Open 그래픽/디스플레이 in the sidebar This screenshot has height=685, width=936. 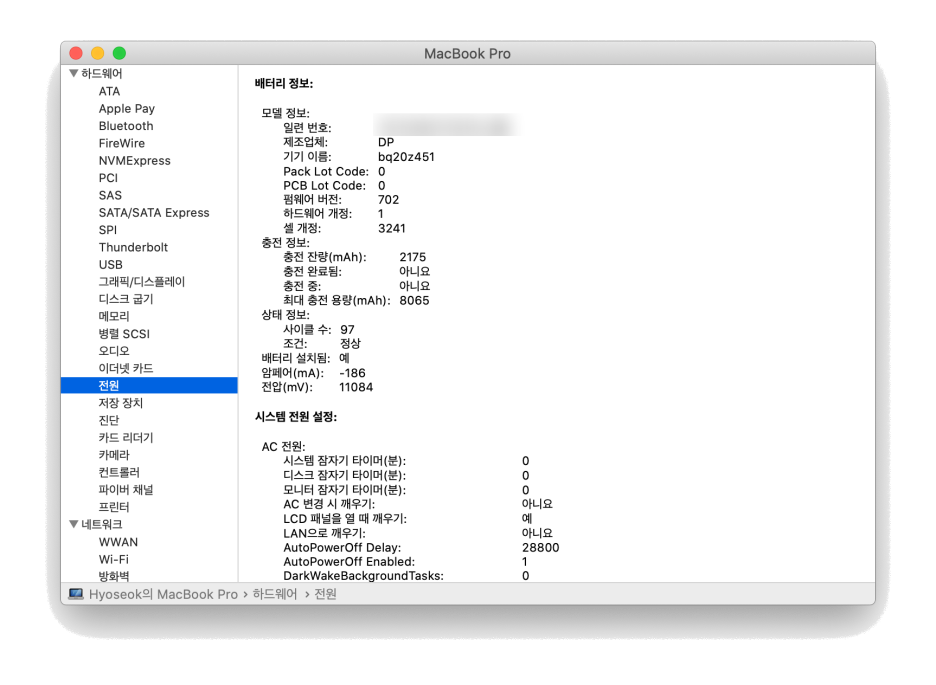[141, 282]
